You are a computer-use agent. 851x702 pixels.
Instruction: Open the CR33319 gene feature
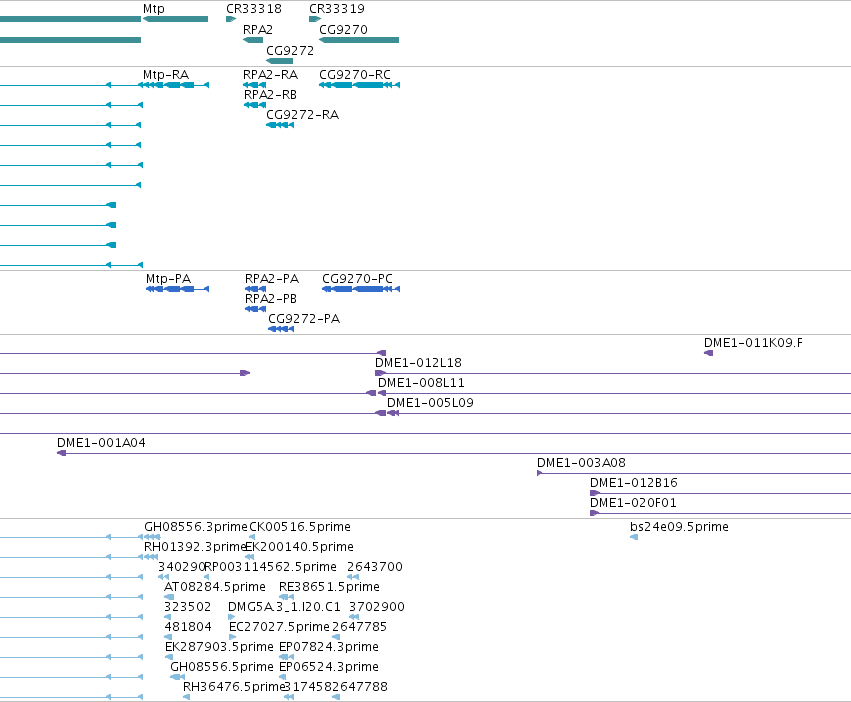(x=314, y=19)
